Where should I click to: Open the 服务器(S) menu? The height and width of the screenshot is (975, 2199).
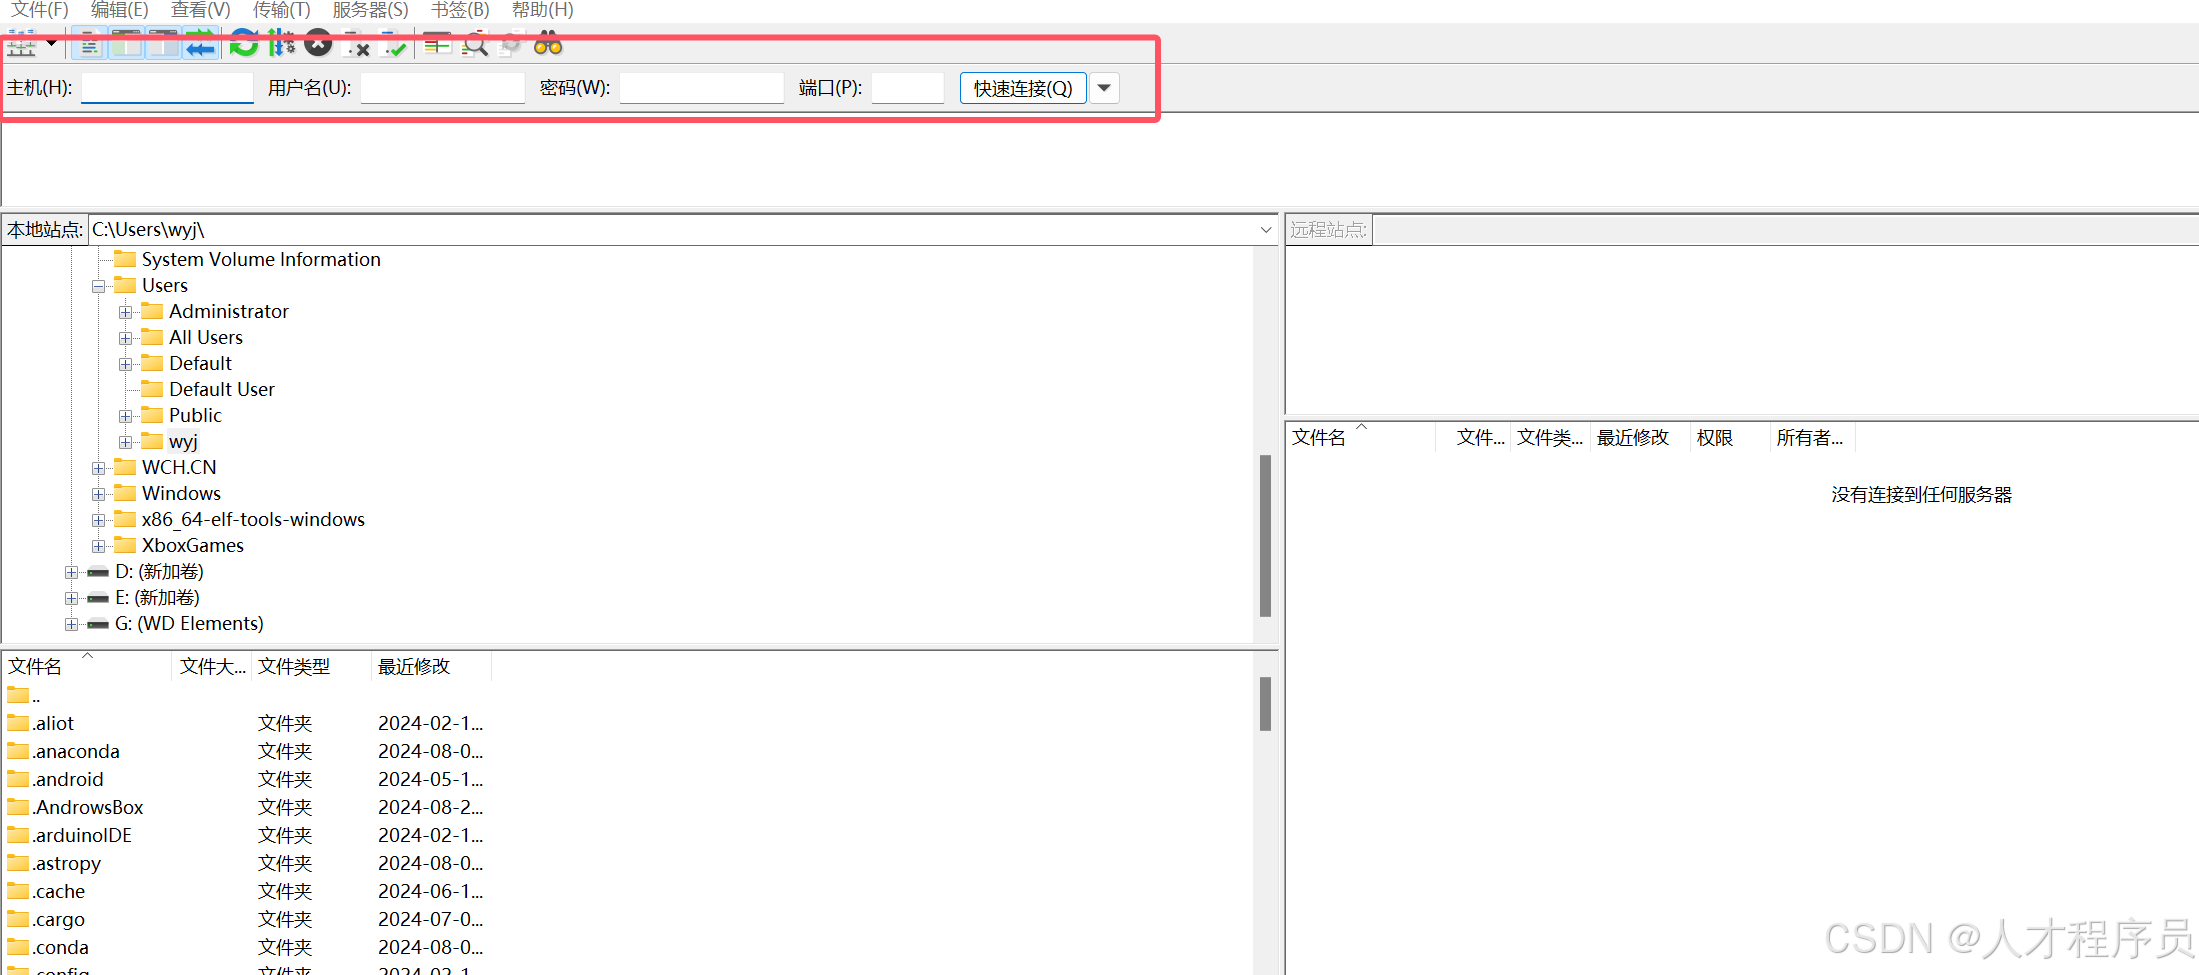370,10
